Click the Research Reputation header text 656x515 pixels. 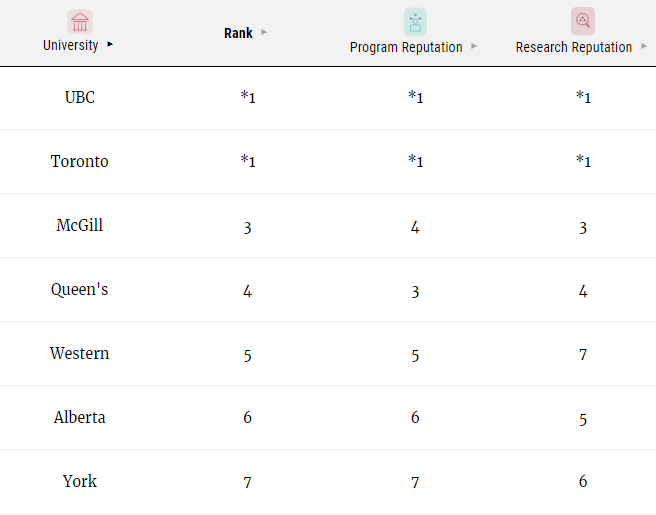(x=574, y=47)
